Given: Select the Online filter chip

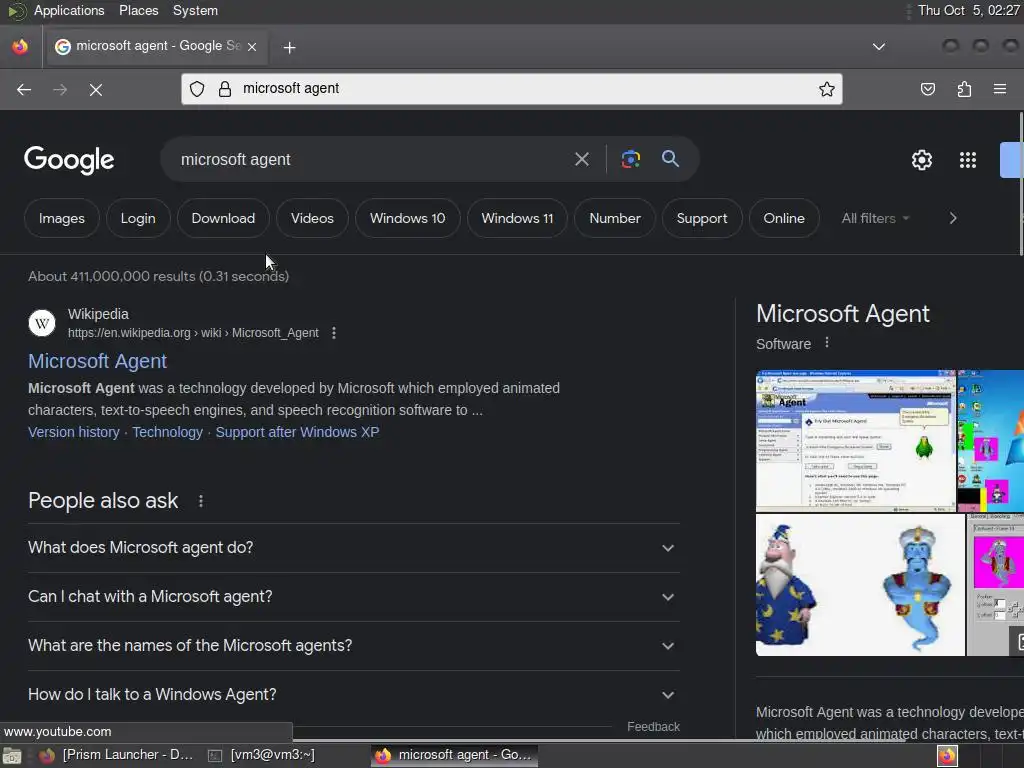Looking at the screenshot, I should coord(784,218).
